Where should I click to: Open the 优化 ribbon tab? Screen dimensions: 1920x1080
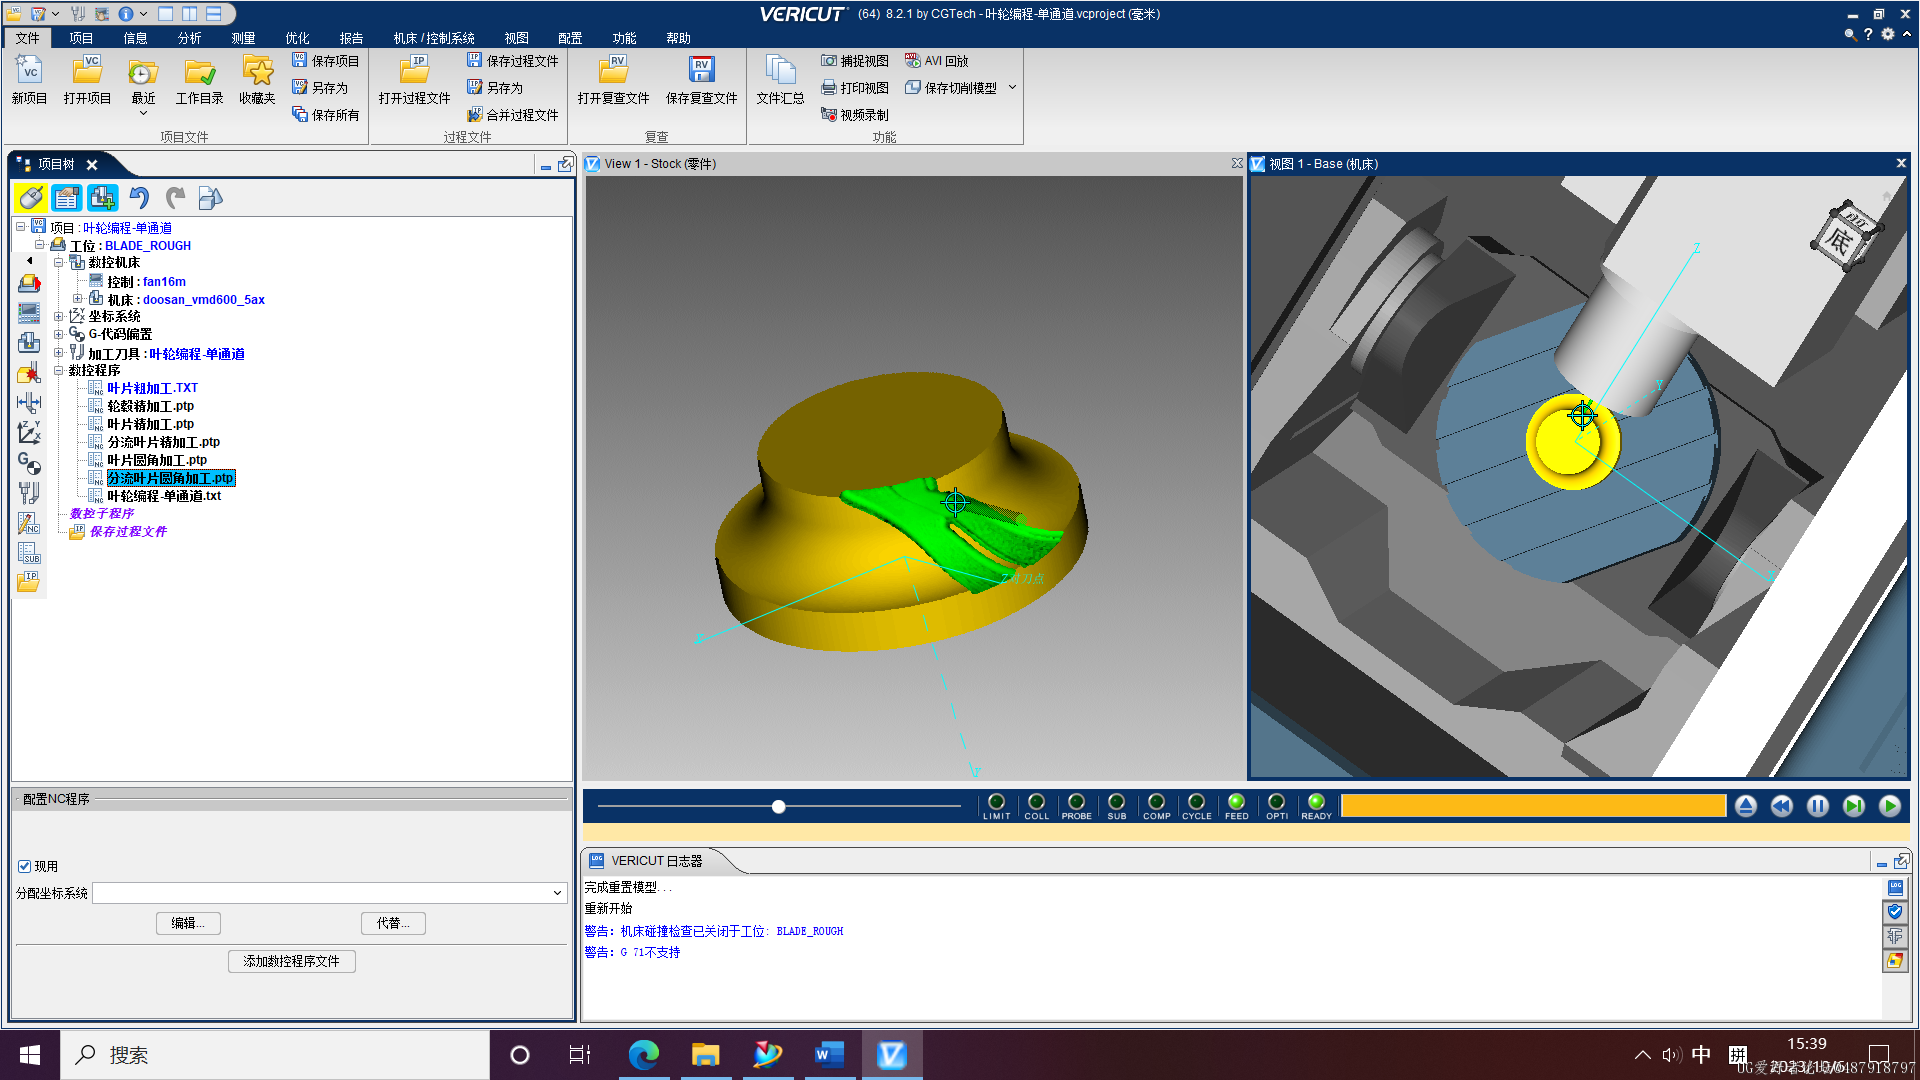pyautogui.click(x=297, y=38)
